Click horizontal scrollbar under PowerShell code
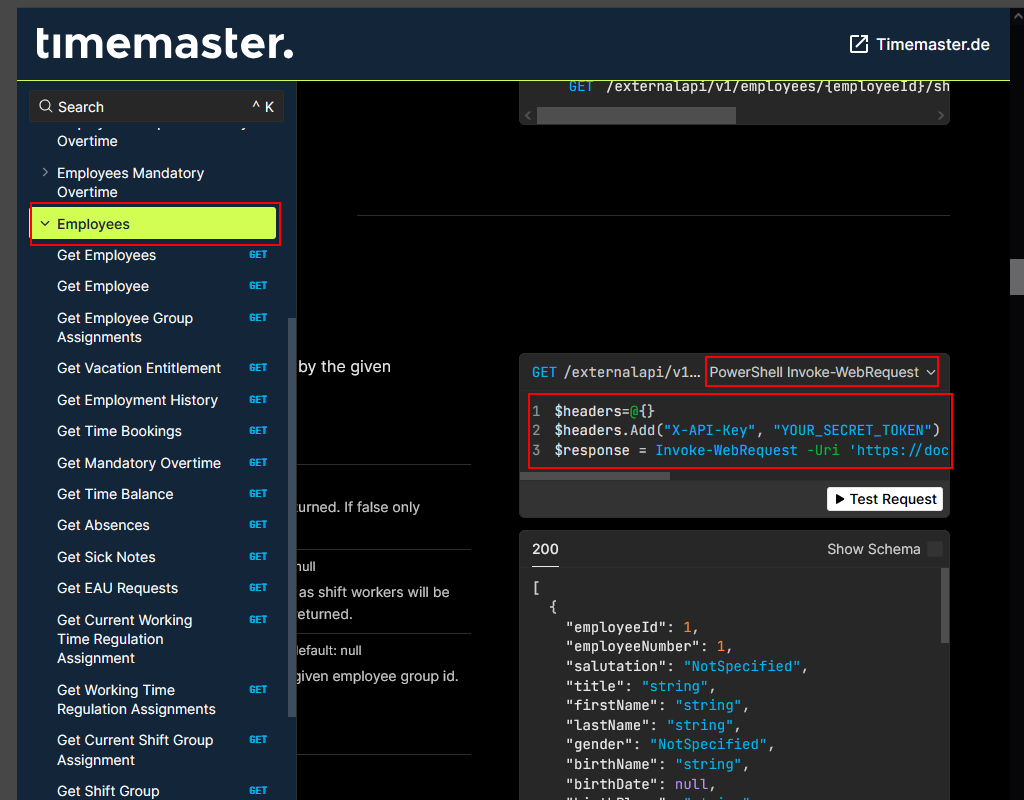Image resolution: width=1024 pixels, height=800 pixels. pyautogui.click(x=595, y=476)
